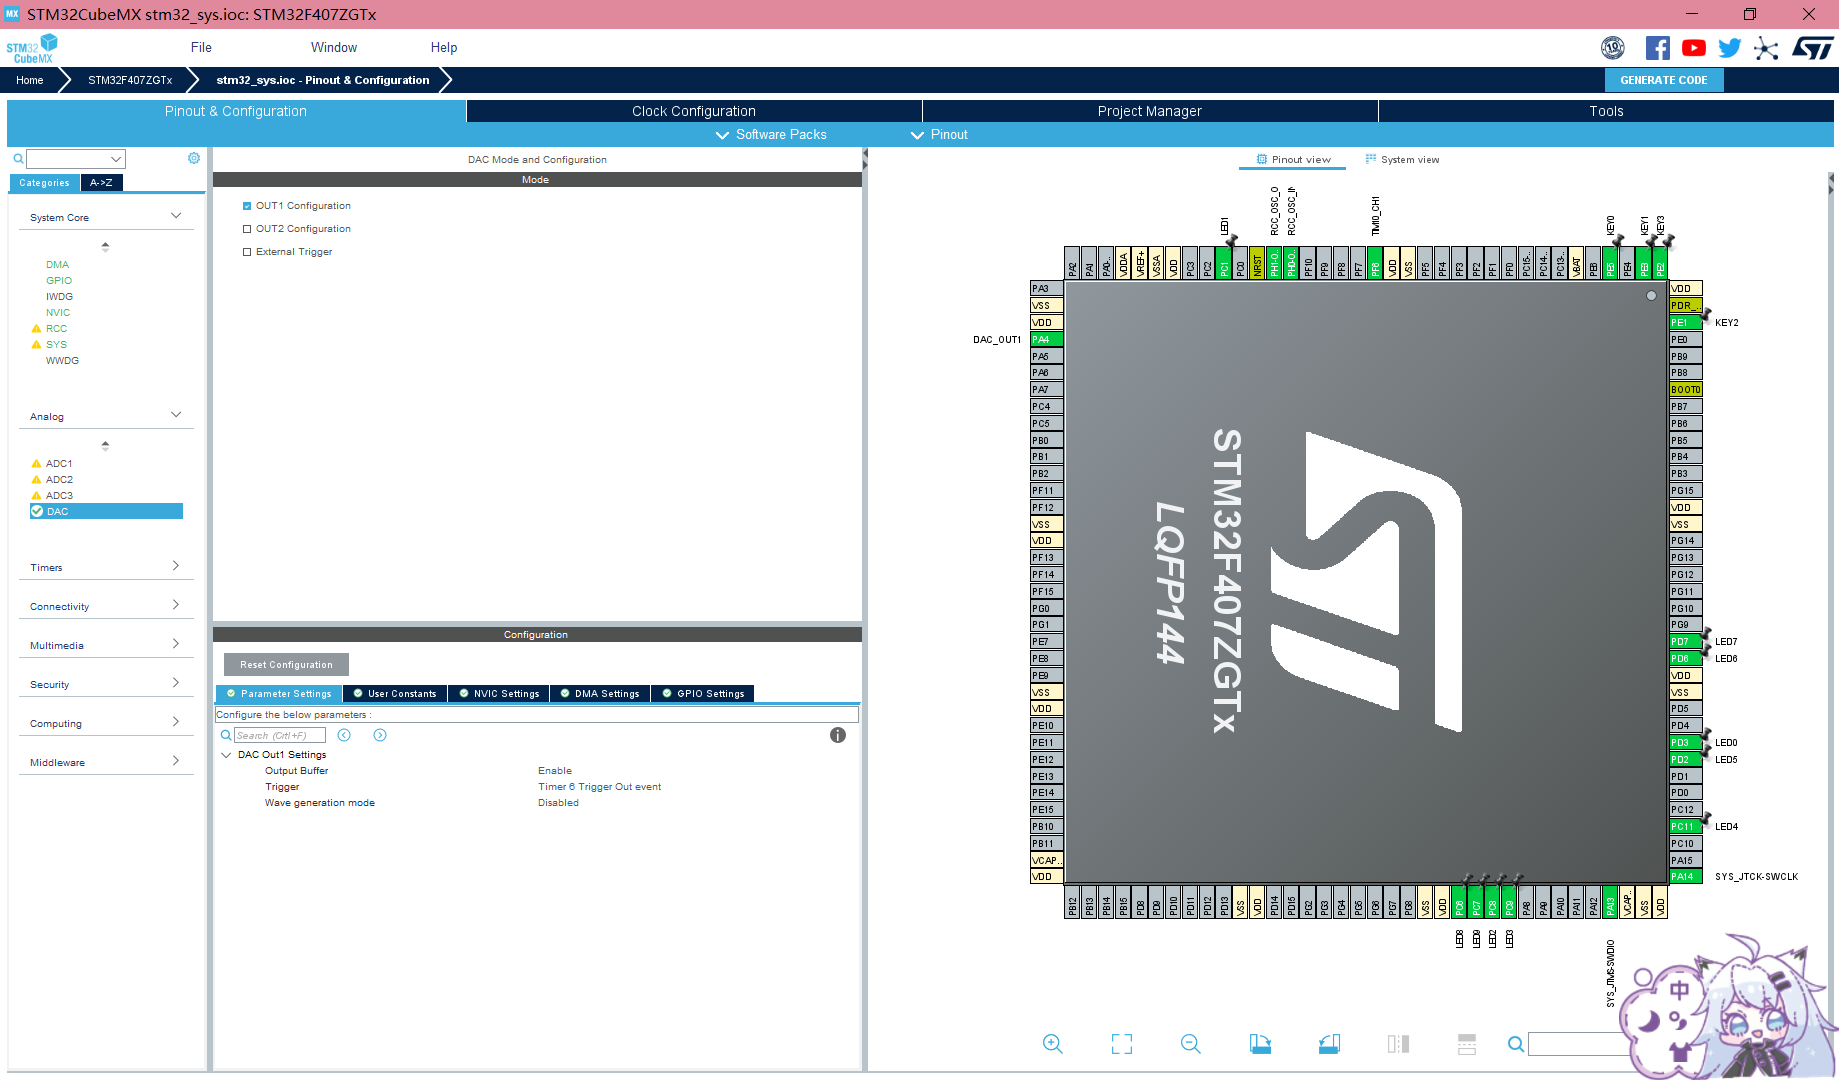The width and height of the screenshot is (1839, 1080).
Task: Open the NVIC Settings tab
Action: tap(499, 693)
